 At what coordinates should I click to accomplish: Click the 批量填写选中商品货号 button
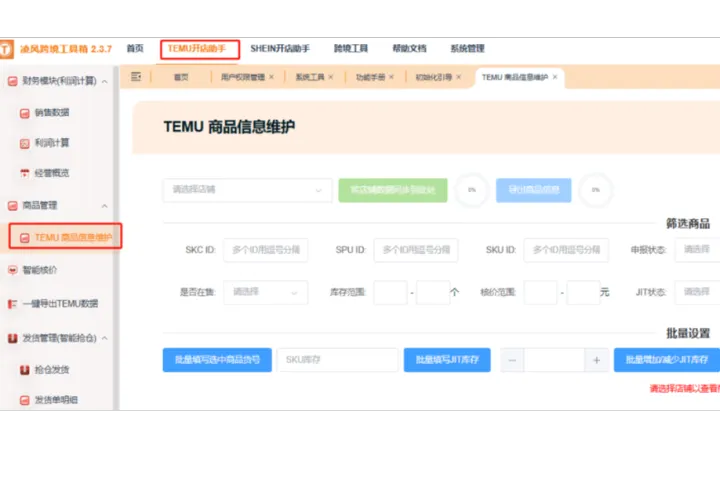click(x=217, y=360)
